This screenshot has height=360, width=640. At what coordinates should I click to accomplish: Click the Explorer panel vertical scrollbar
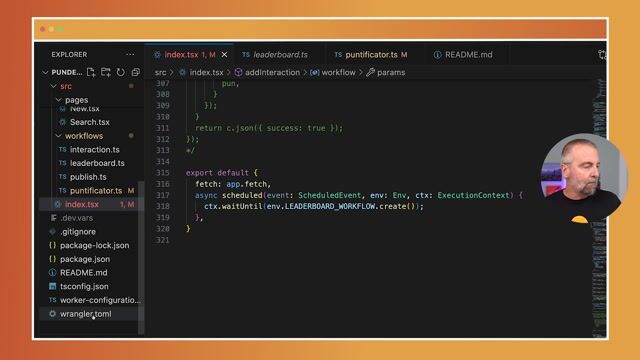coord(141,257)
